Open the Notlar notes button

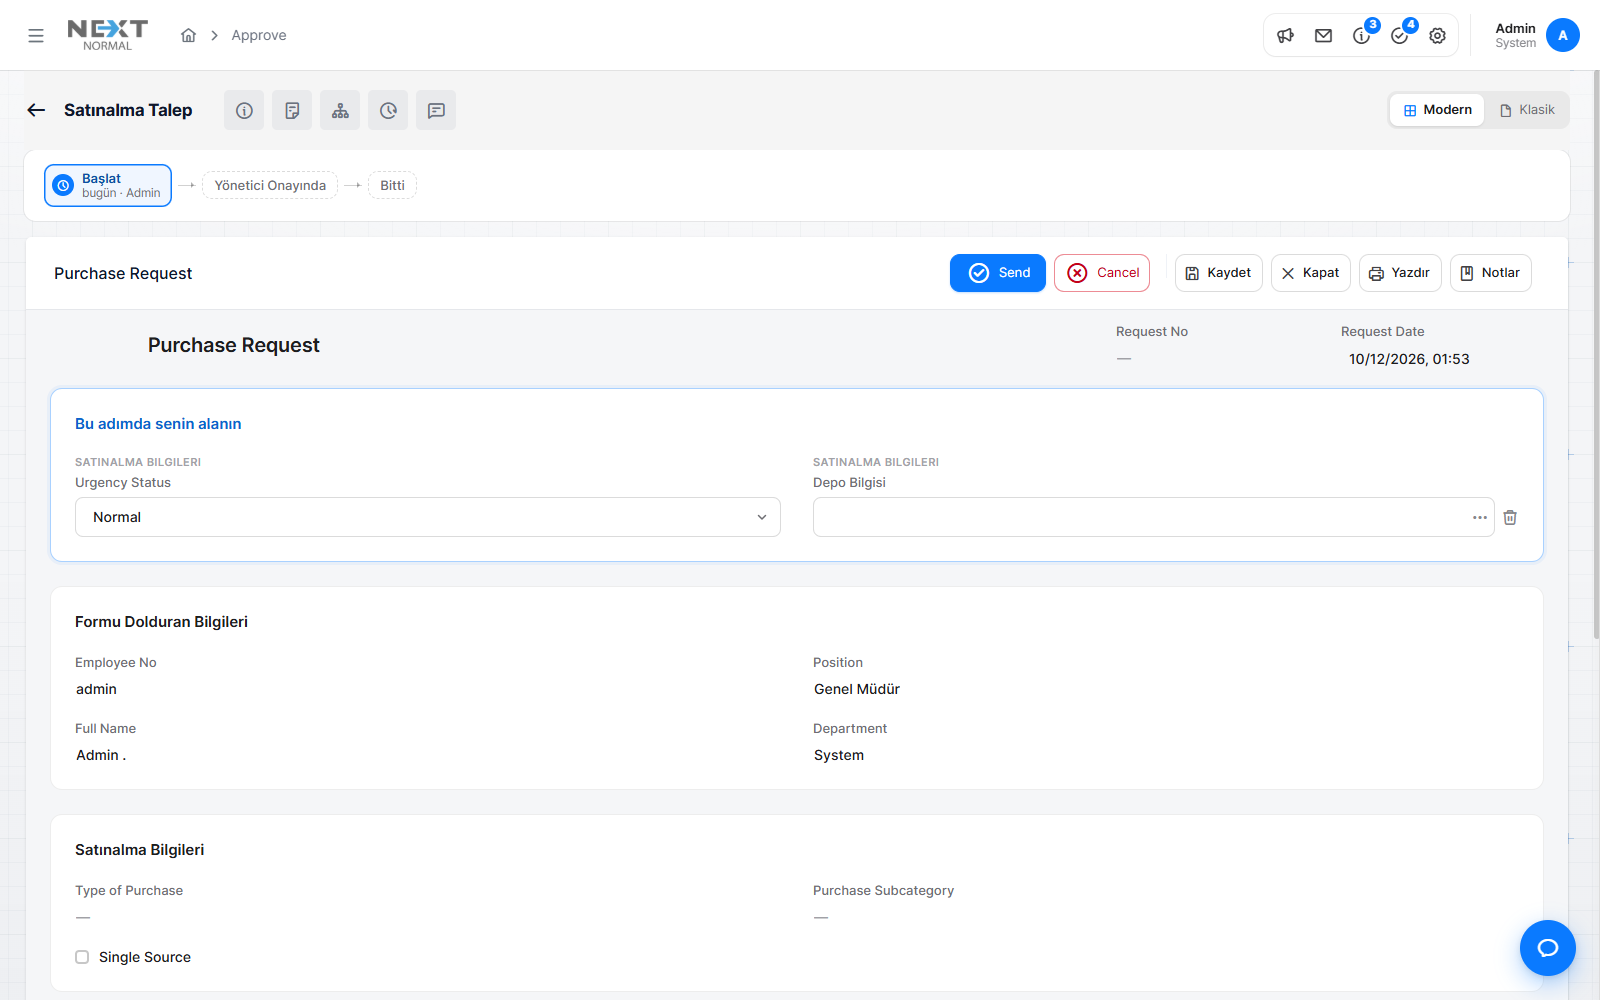(x=1491, y=273)
